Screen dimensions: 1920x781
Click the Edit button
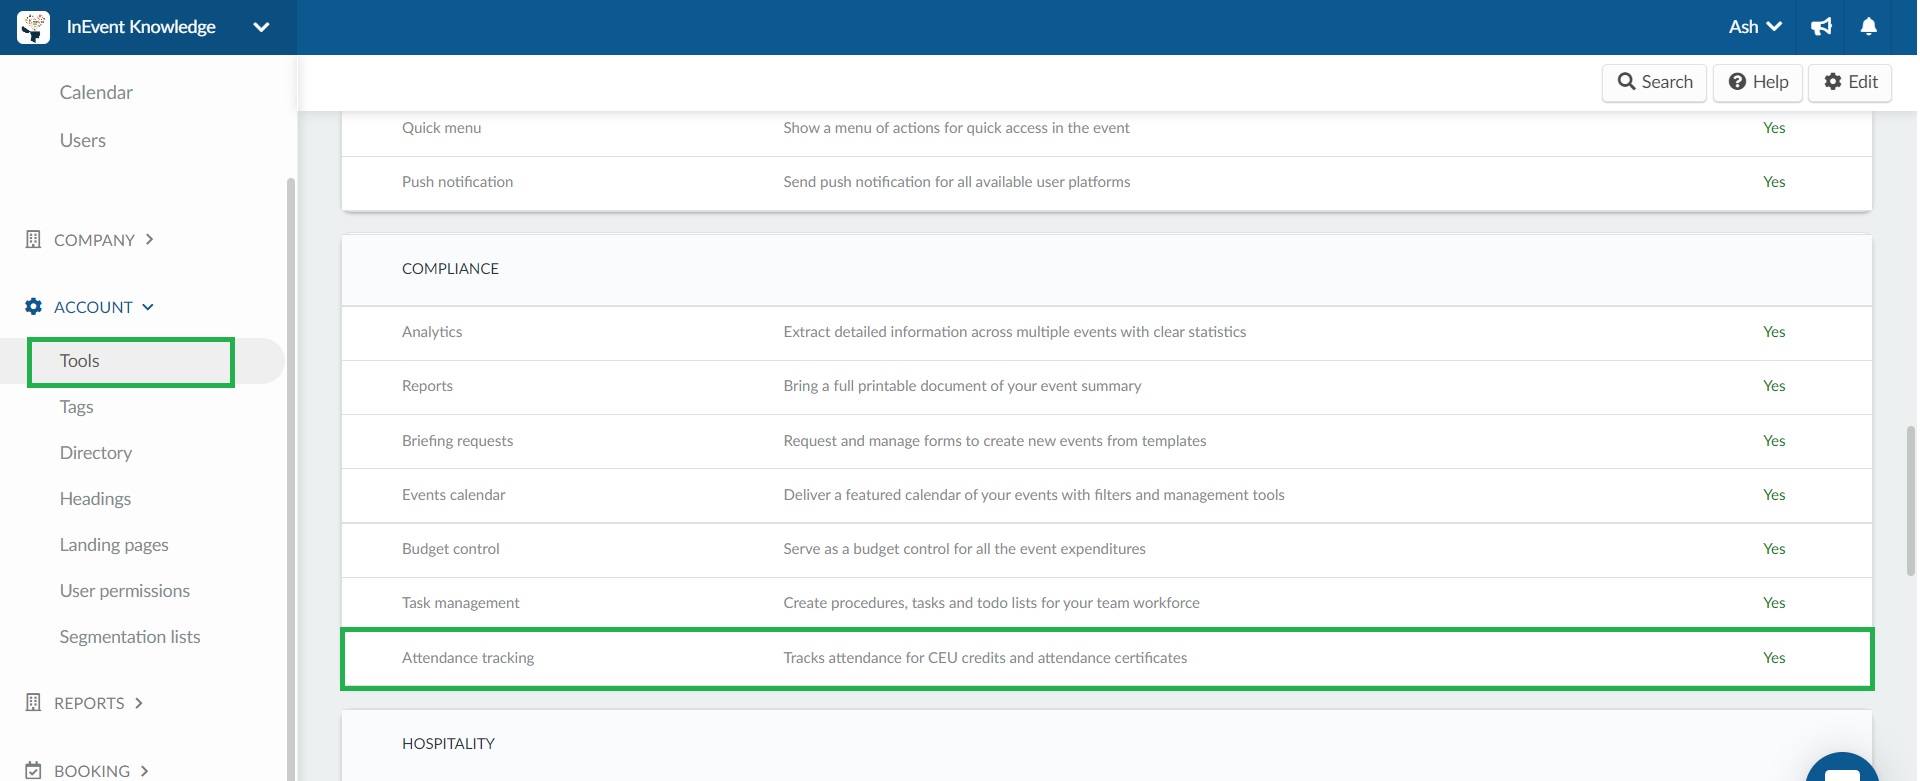coord(1850,82)
